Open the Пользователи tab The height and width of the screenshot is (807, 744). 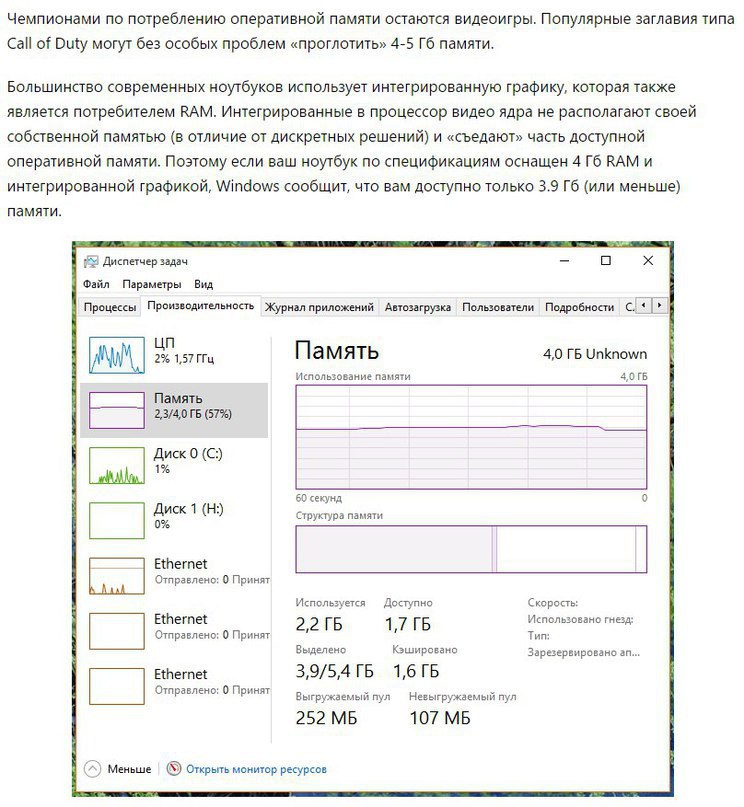[498, 307]
